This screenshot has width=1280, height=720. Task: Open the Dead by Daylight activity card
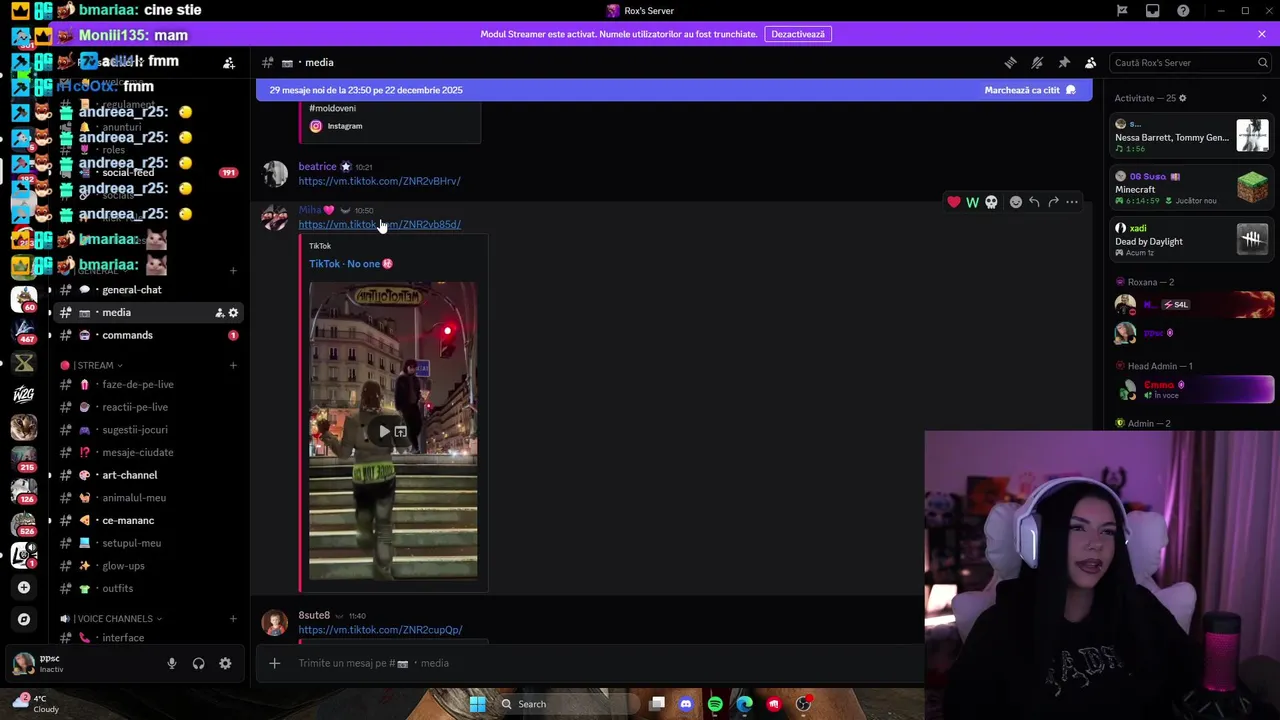click(x=1192, y=240)
